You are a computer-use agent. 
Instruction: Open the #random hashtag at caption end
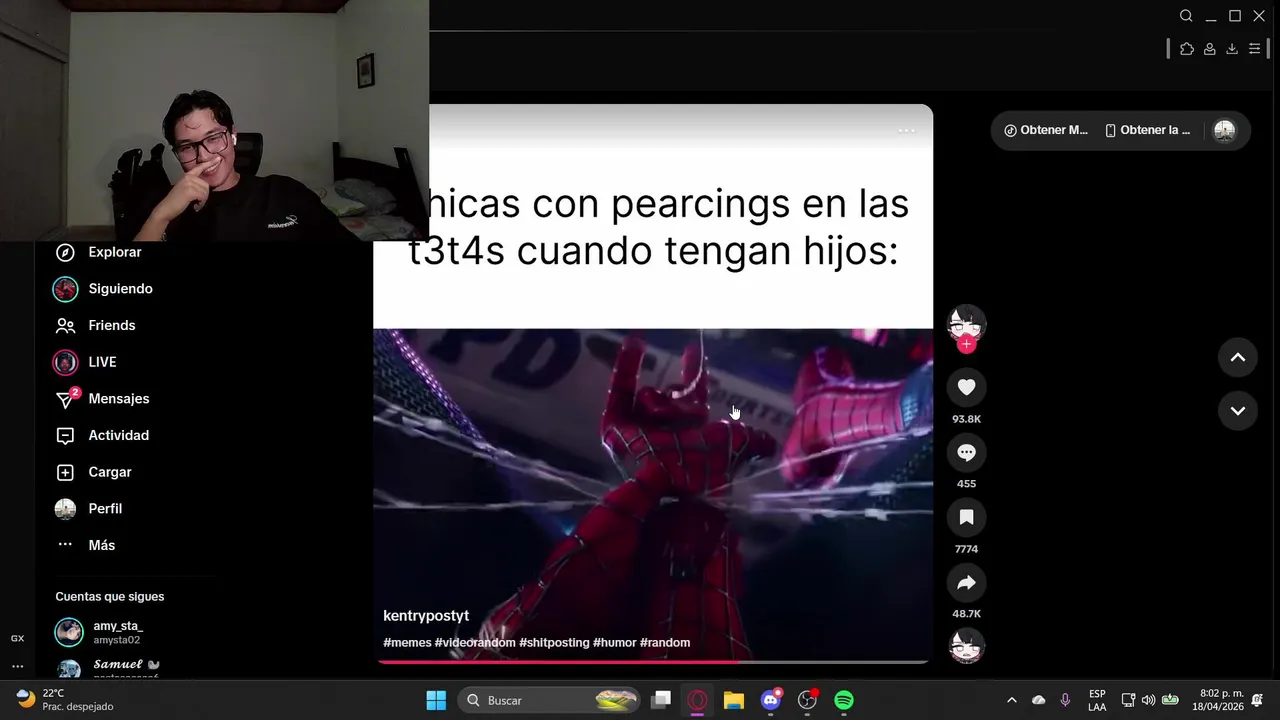click(x=665, y=642)
